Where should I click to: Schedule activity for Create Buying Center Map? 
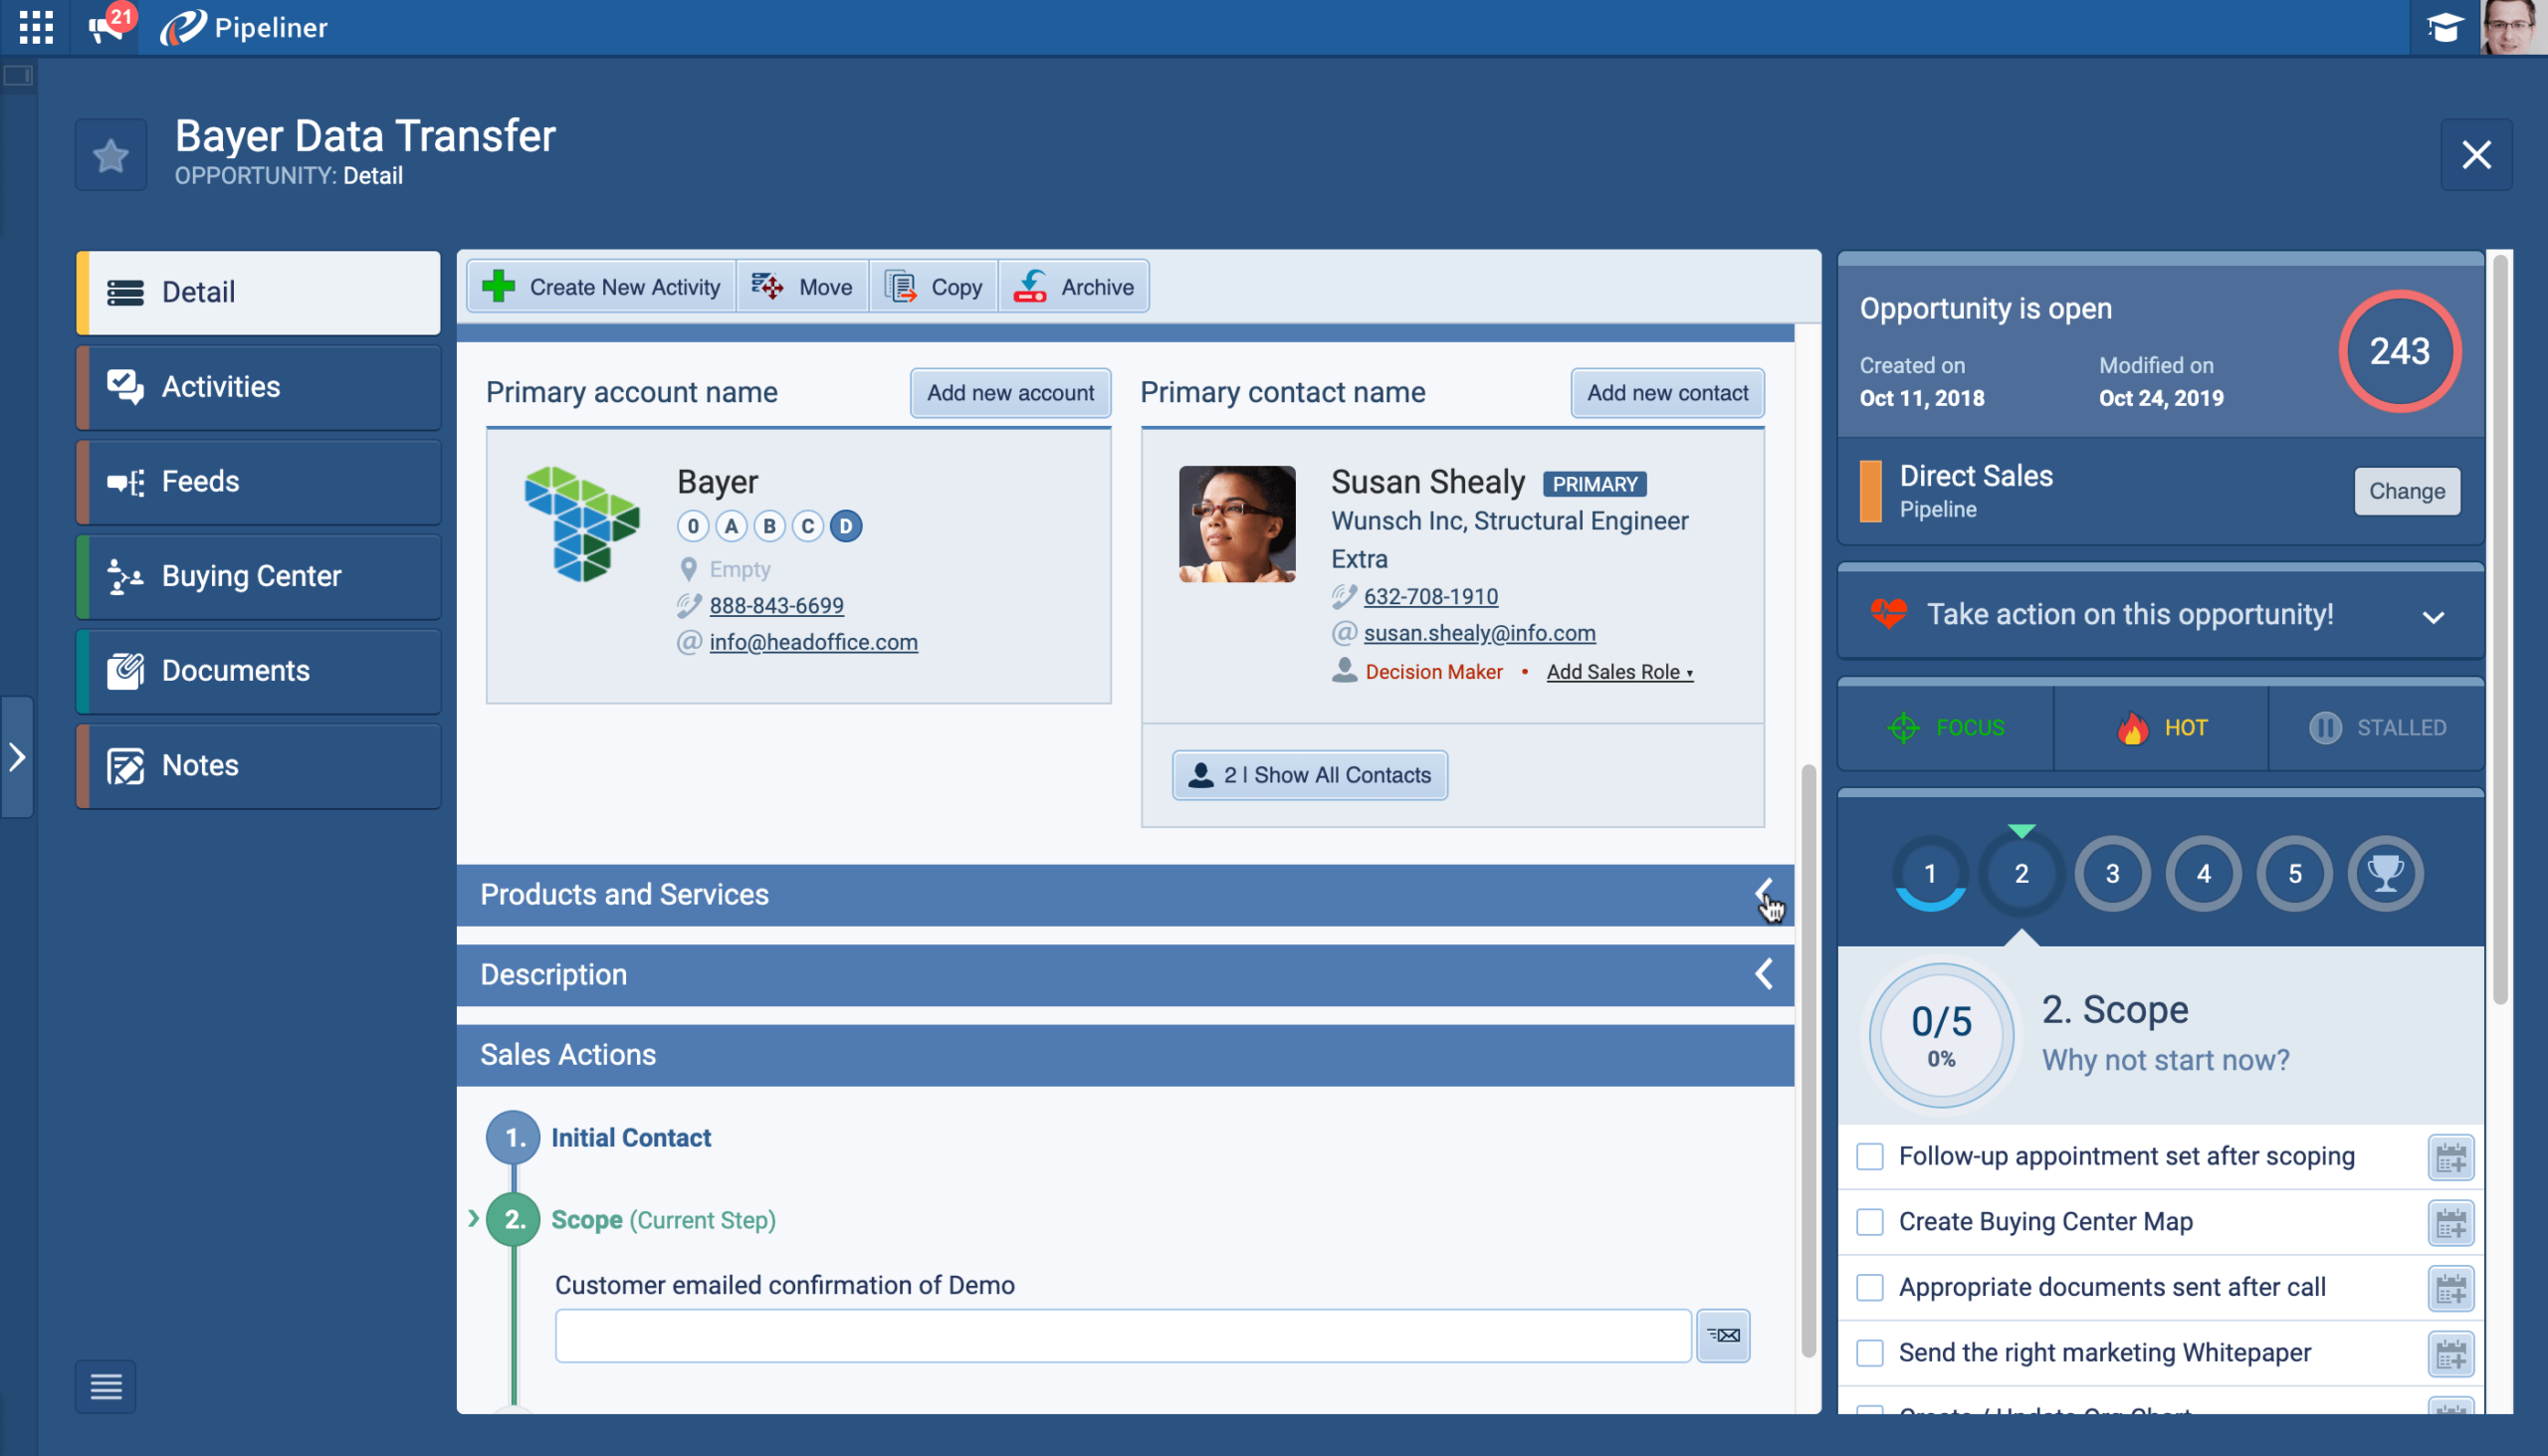pyautogui.click(x=2450, y=1223)
